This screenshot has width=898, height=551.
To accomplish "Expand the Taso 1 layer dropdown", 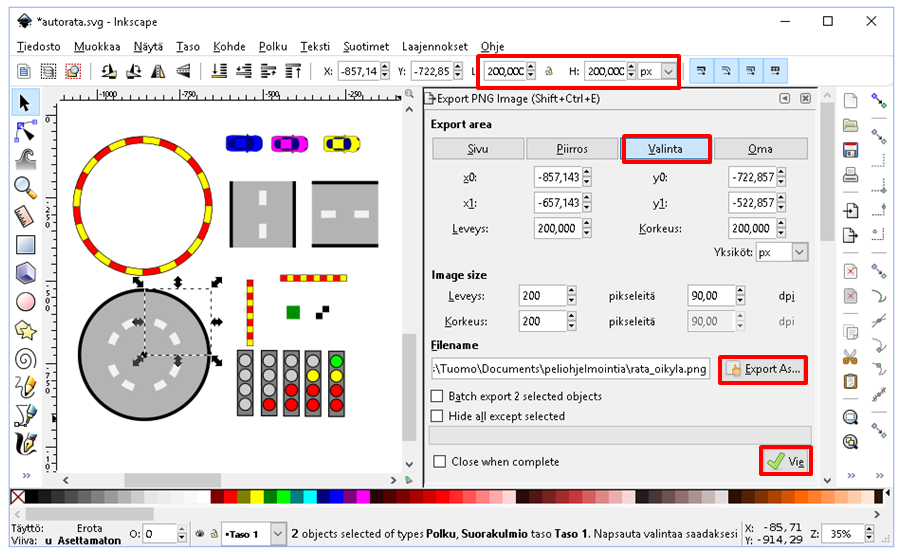I will (277, 534).
